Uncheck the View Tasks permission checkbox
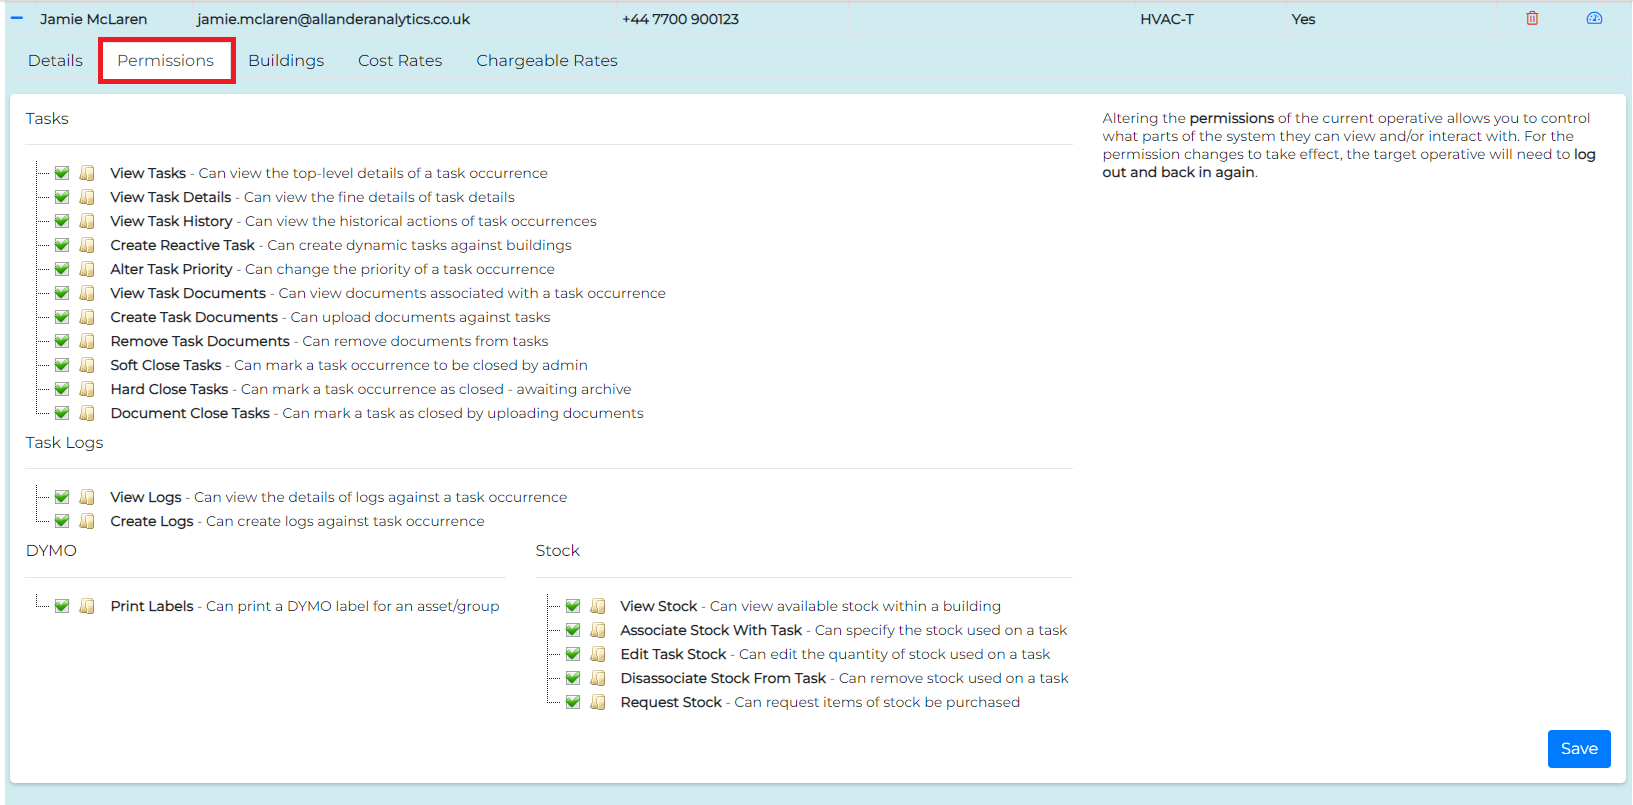1633x805 pixels. (x=62, y=173)
